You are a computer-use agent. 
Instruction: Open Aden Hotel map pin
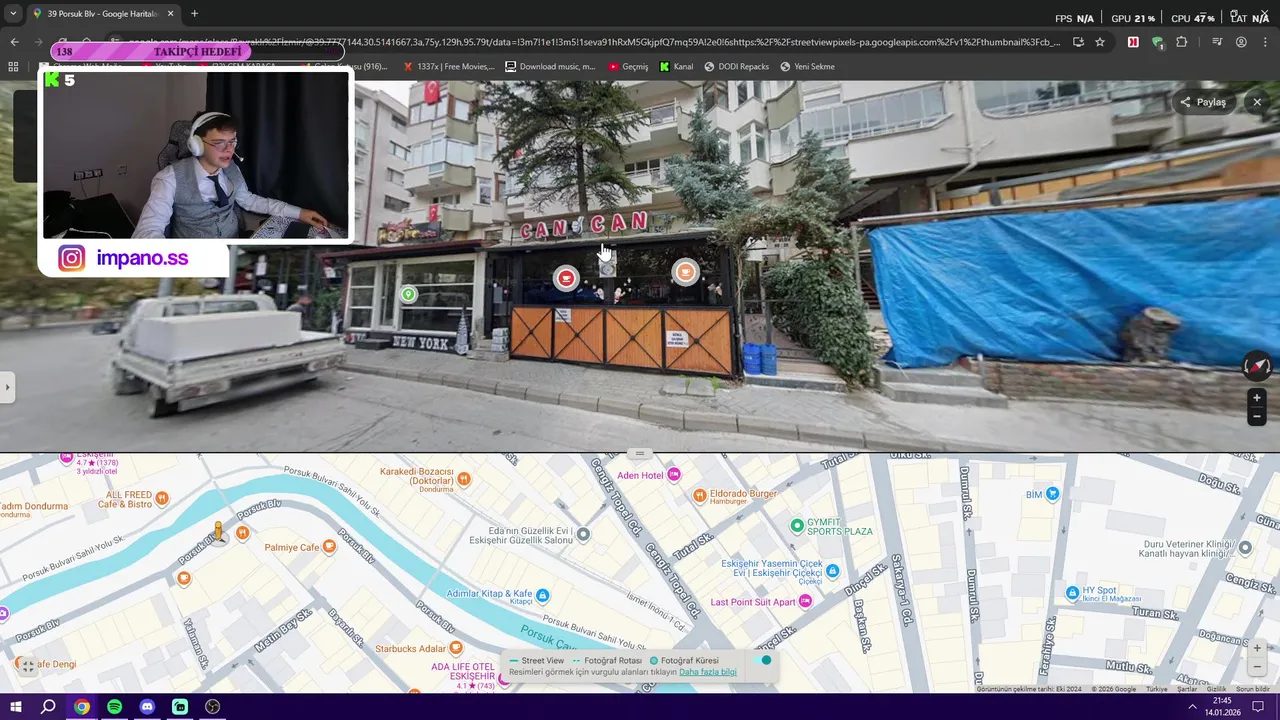[674, 474]
